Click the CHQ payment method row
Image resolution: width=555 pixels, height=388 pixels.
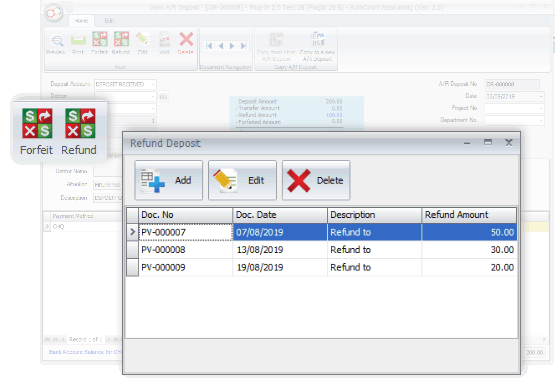[83, 227]
